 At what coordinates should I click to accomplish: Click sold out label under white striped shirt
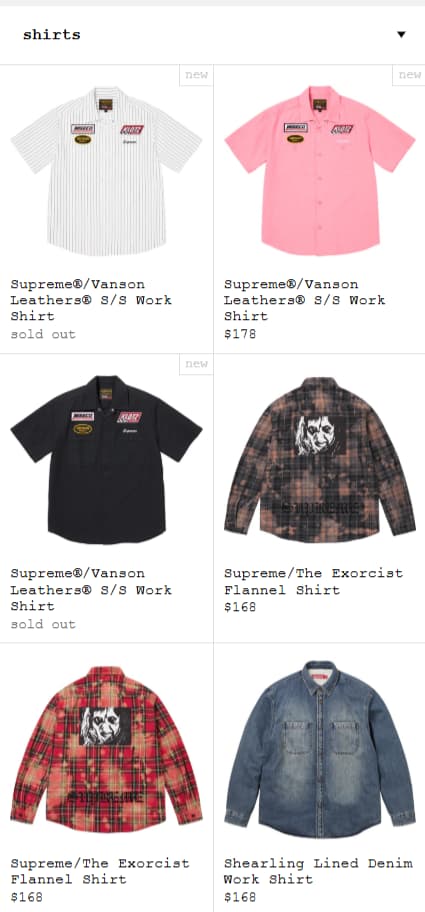pos(43,334)
